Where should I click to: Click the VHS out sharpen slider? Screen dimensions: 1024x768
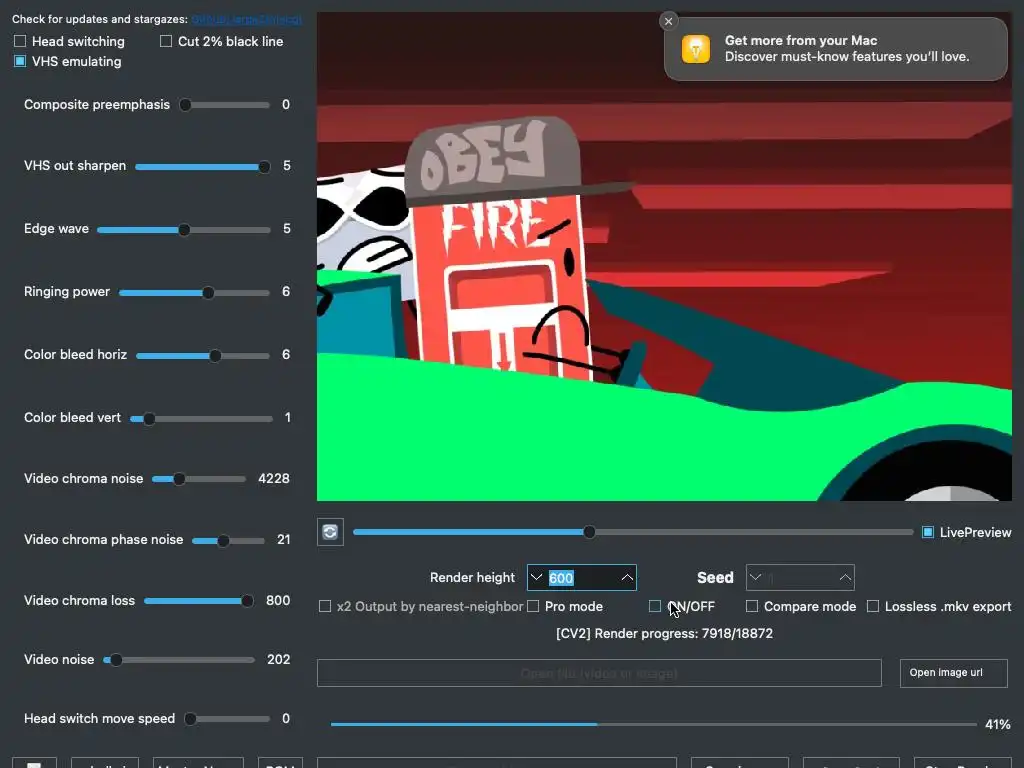tap(202, 167)
